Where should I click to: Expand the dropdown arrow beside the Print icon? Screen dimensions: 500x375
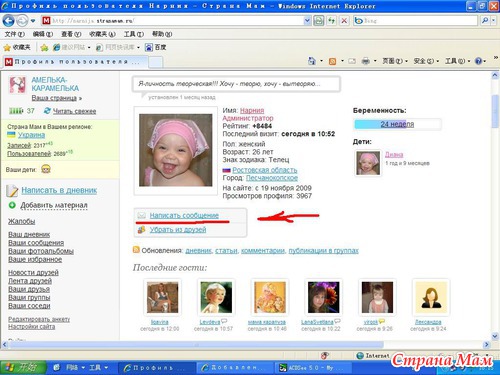click(375, 61)
